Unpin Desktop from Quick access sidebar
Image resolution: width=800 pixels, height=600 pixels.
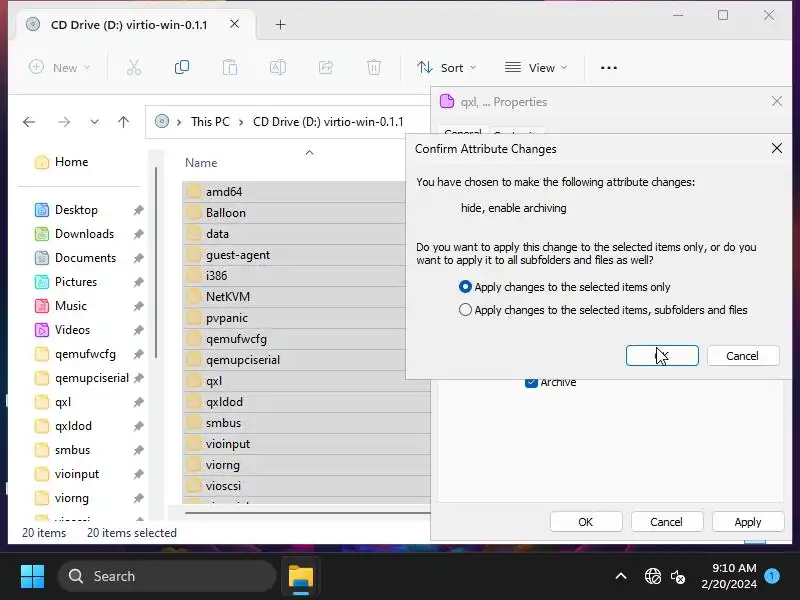tap(138, 210)
